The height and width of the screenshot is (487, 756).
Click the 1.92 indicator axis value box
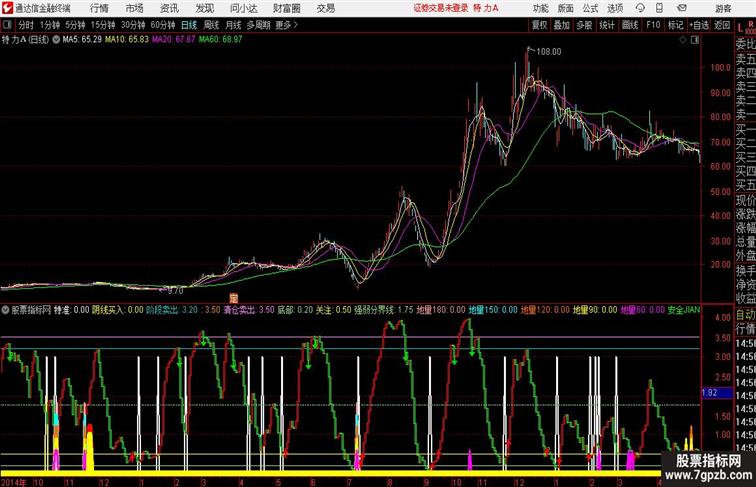716,392
